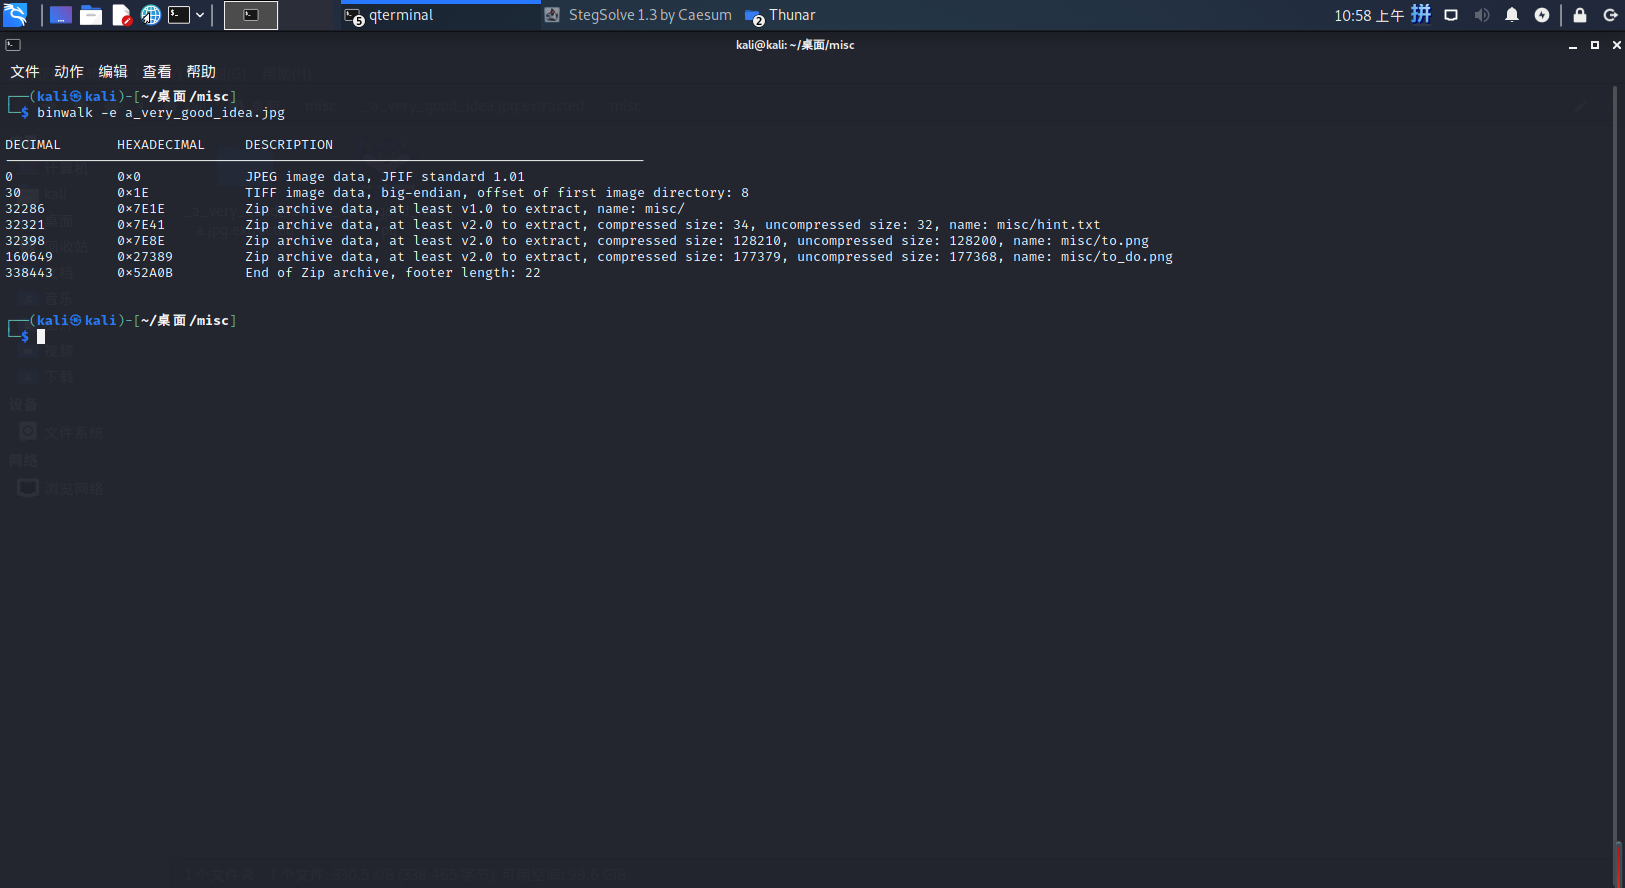The image size is (1625, 888).
Task: Switch to StegSolve 1.3 by Caesum window
Action: [x=638, y=15]
